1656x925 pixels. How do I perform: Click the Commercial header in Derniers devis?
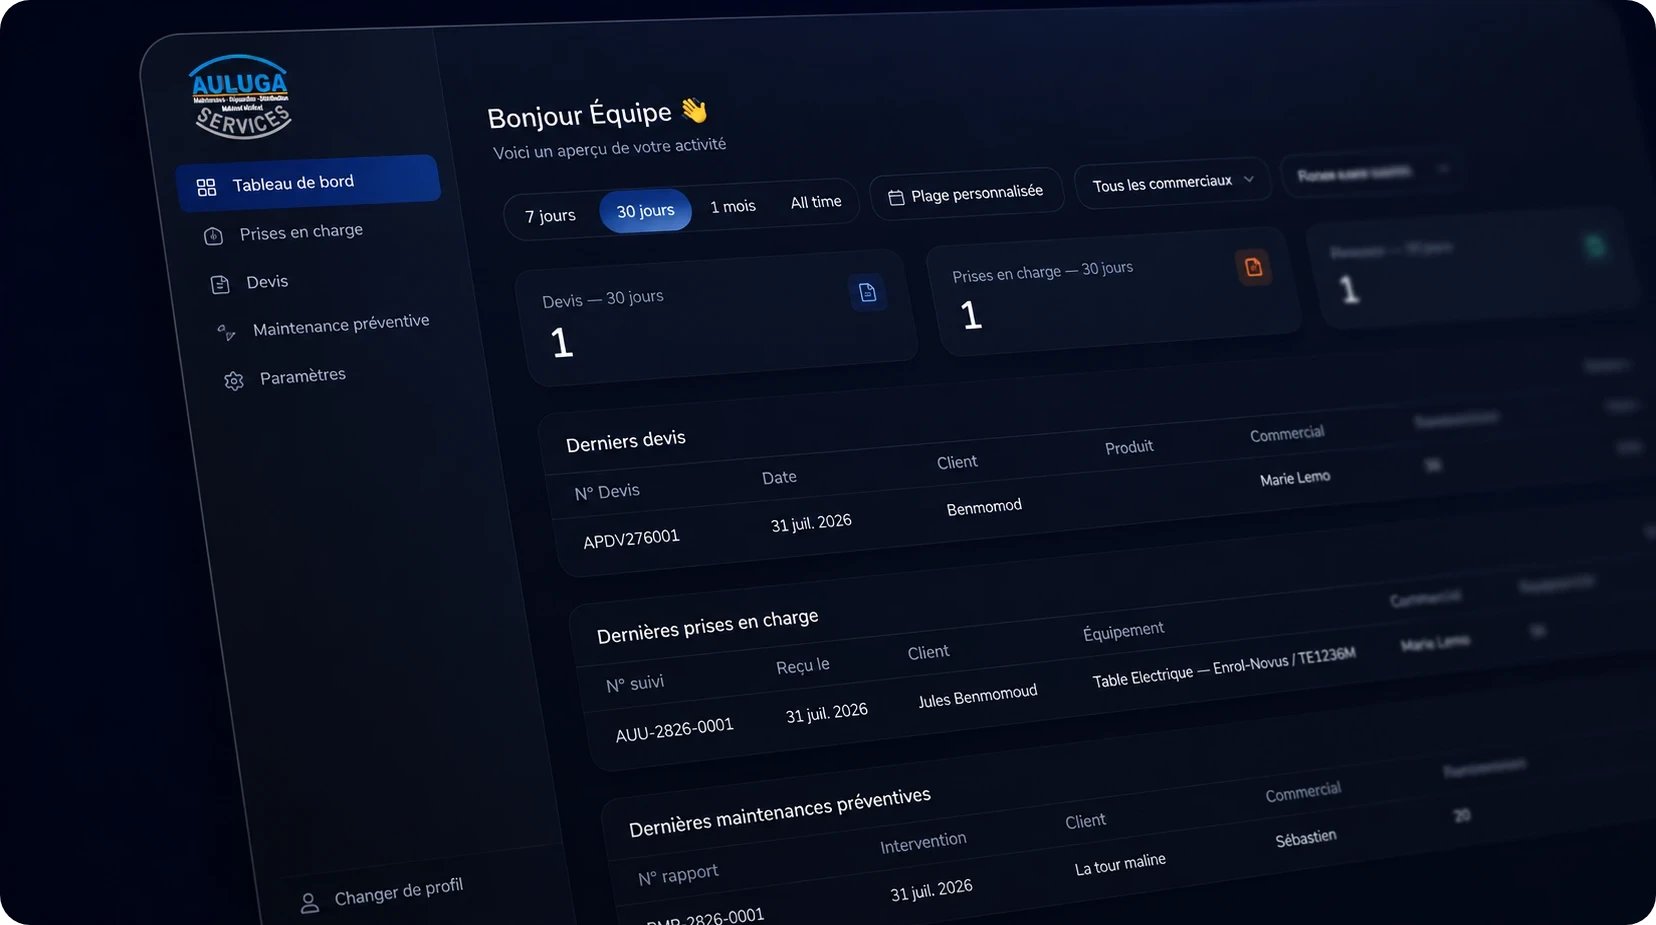1287,434
